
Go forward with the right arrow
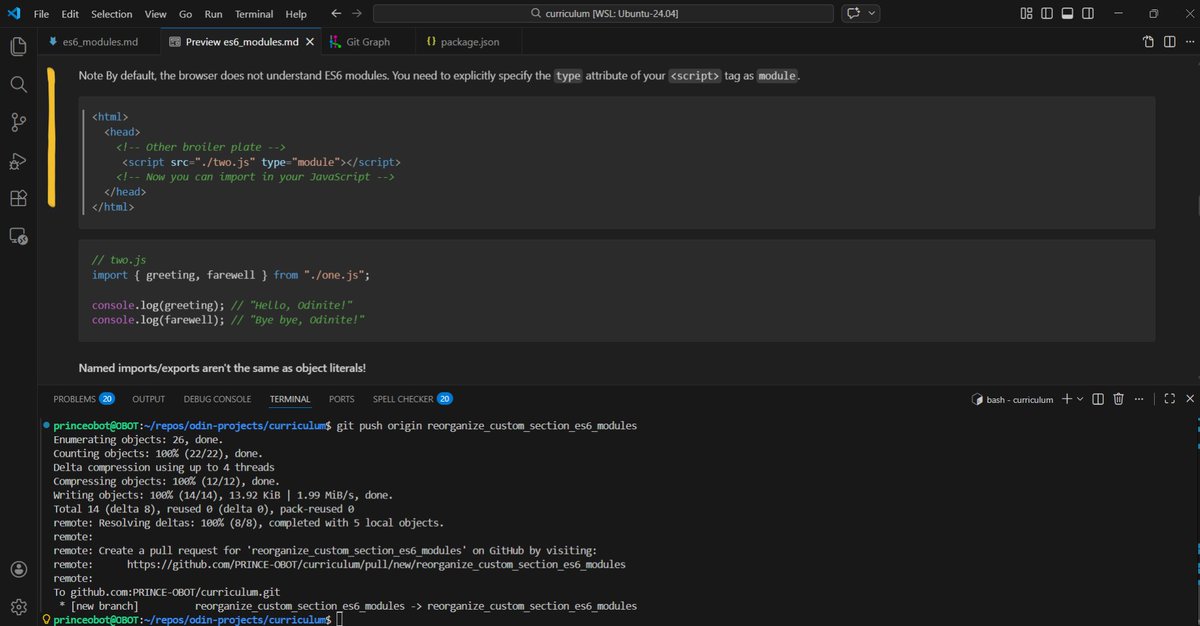[357, 14]
